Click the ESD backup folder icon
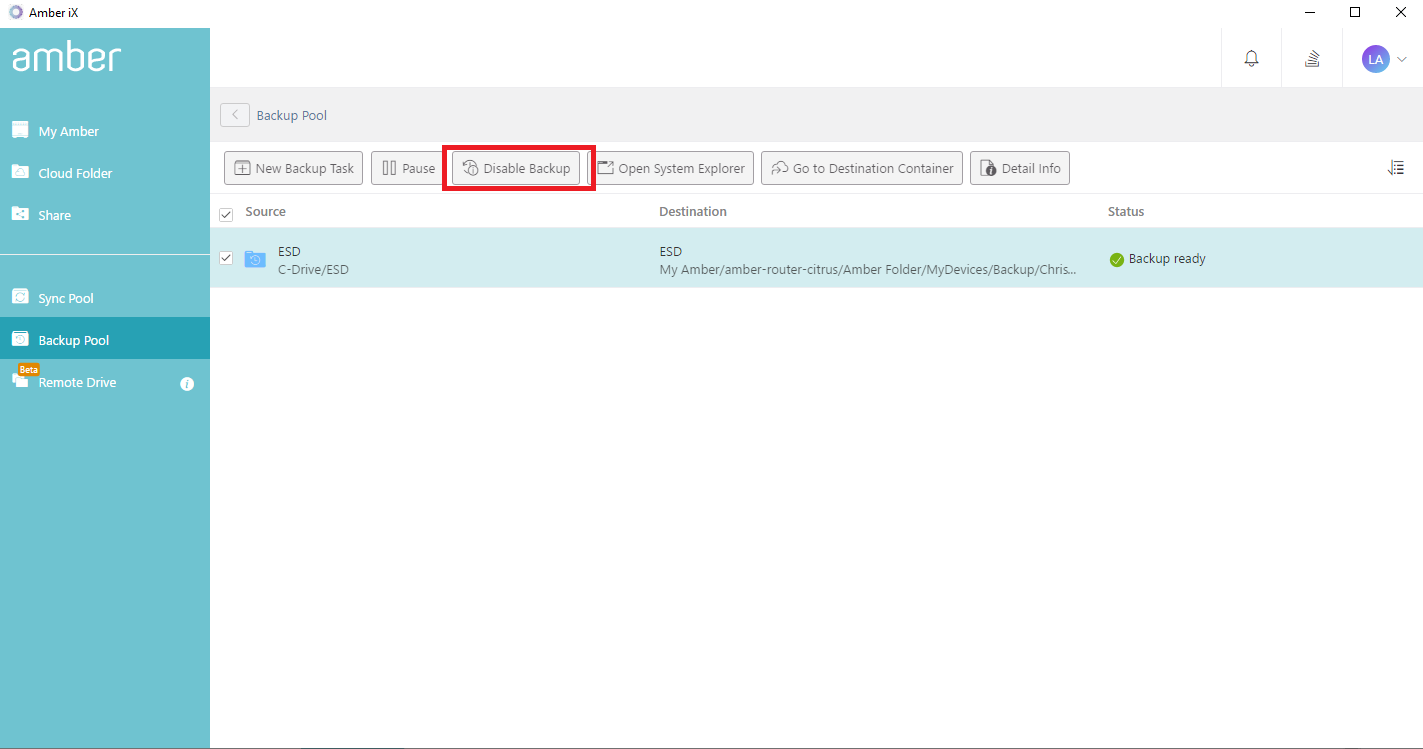Image resolution: width=1423 pixels, height=749 pixels. pyautogui.click(x=255, y=259)
